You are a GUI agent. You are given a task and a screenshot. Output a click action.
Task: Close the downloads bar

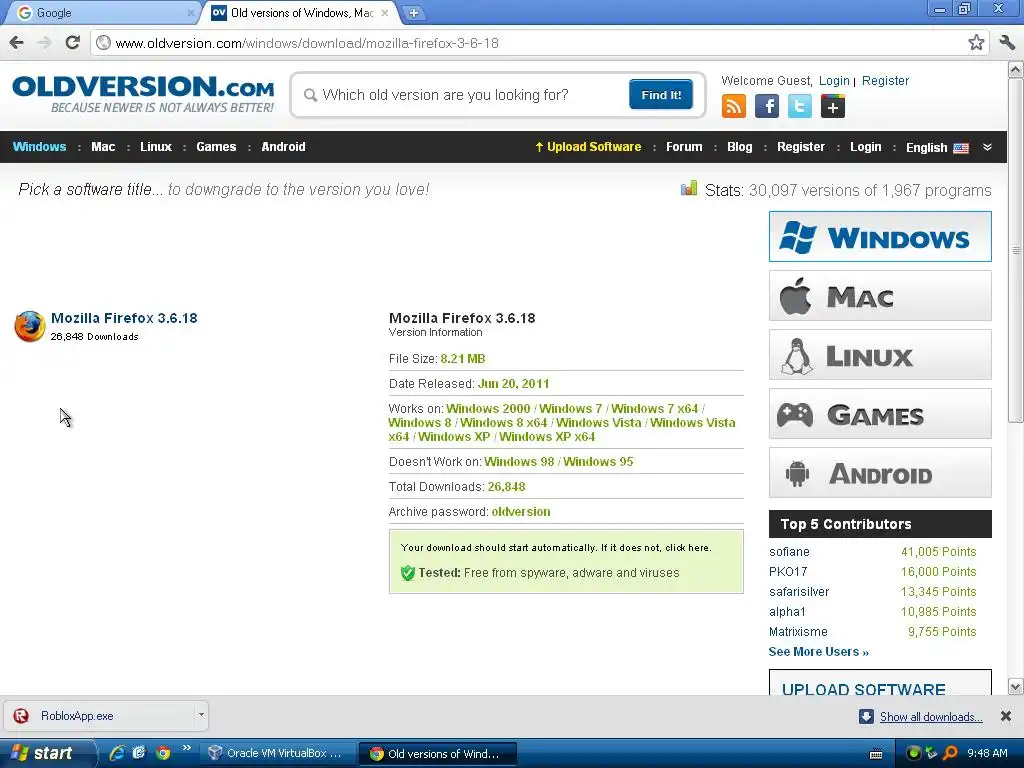pos(1006,716)
